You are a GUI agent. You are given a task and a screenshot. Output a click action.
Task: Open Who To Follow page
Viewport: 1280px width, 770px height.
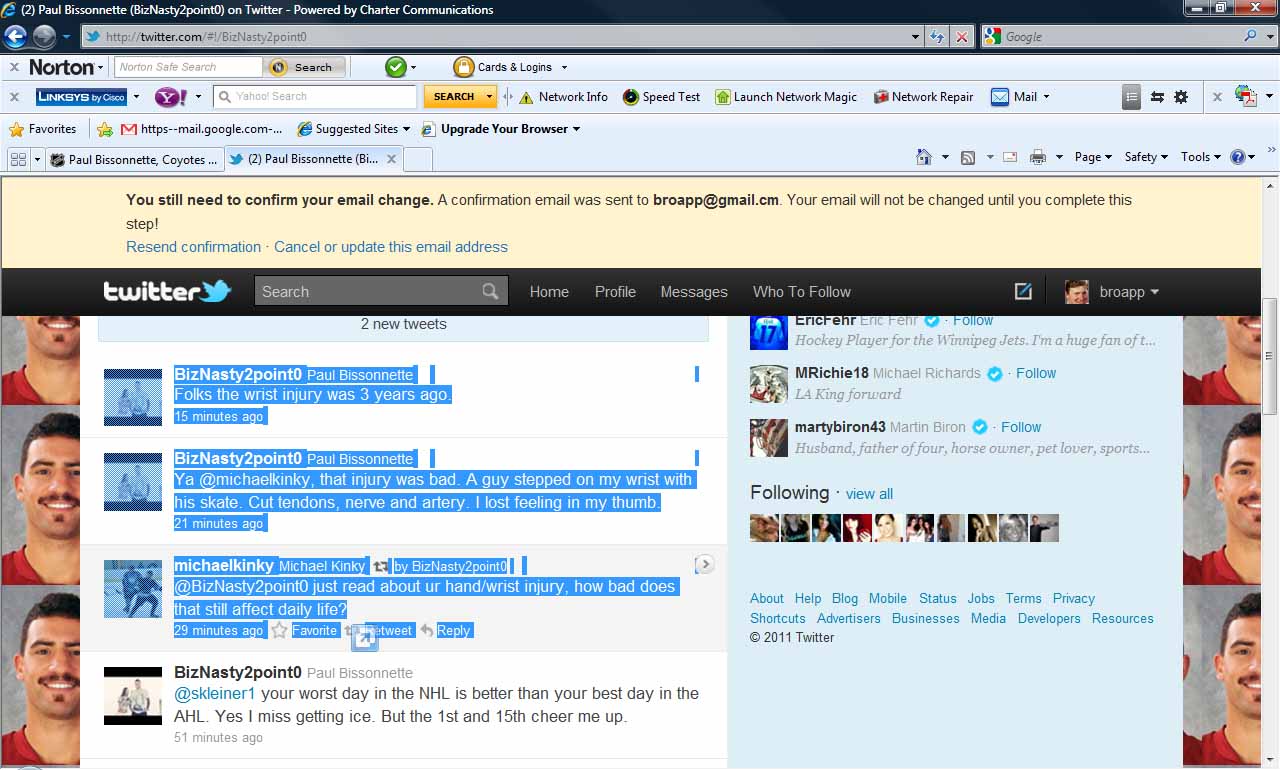[802, 292]
